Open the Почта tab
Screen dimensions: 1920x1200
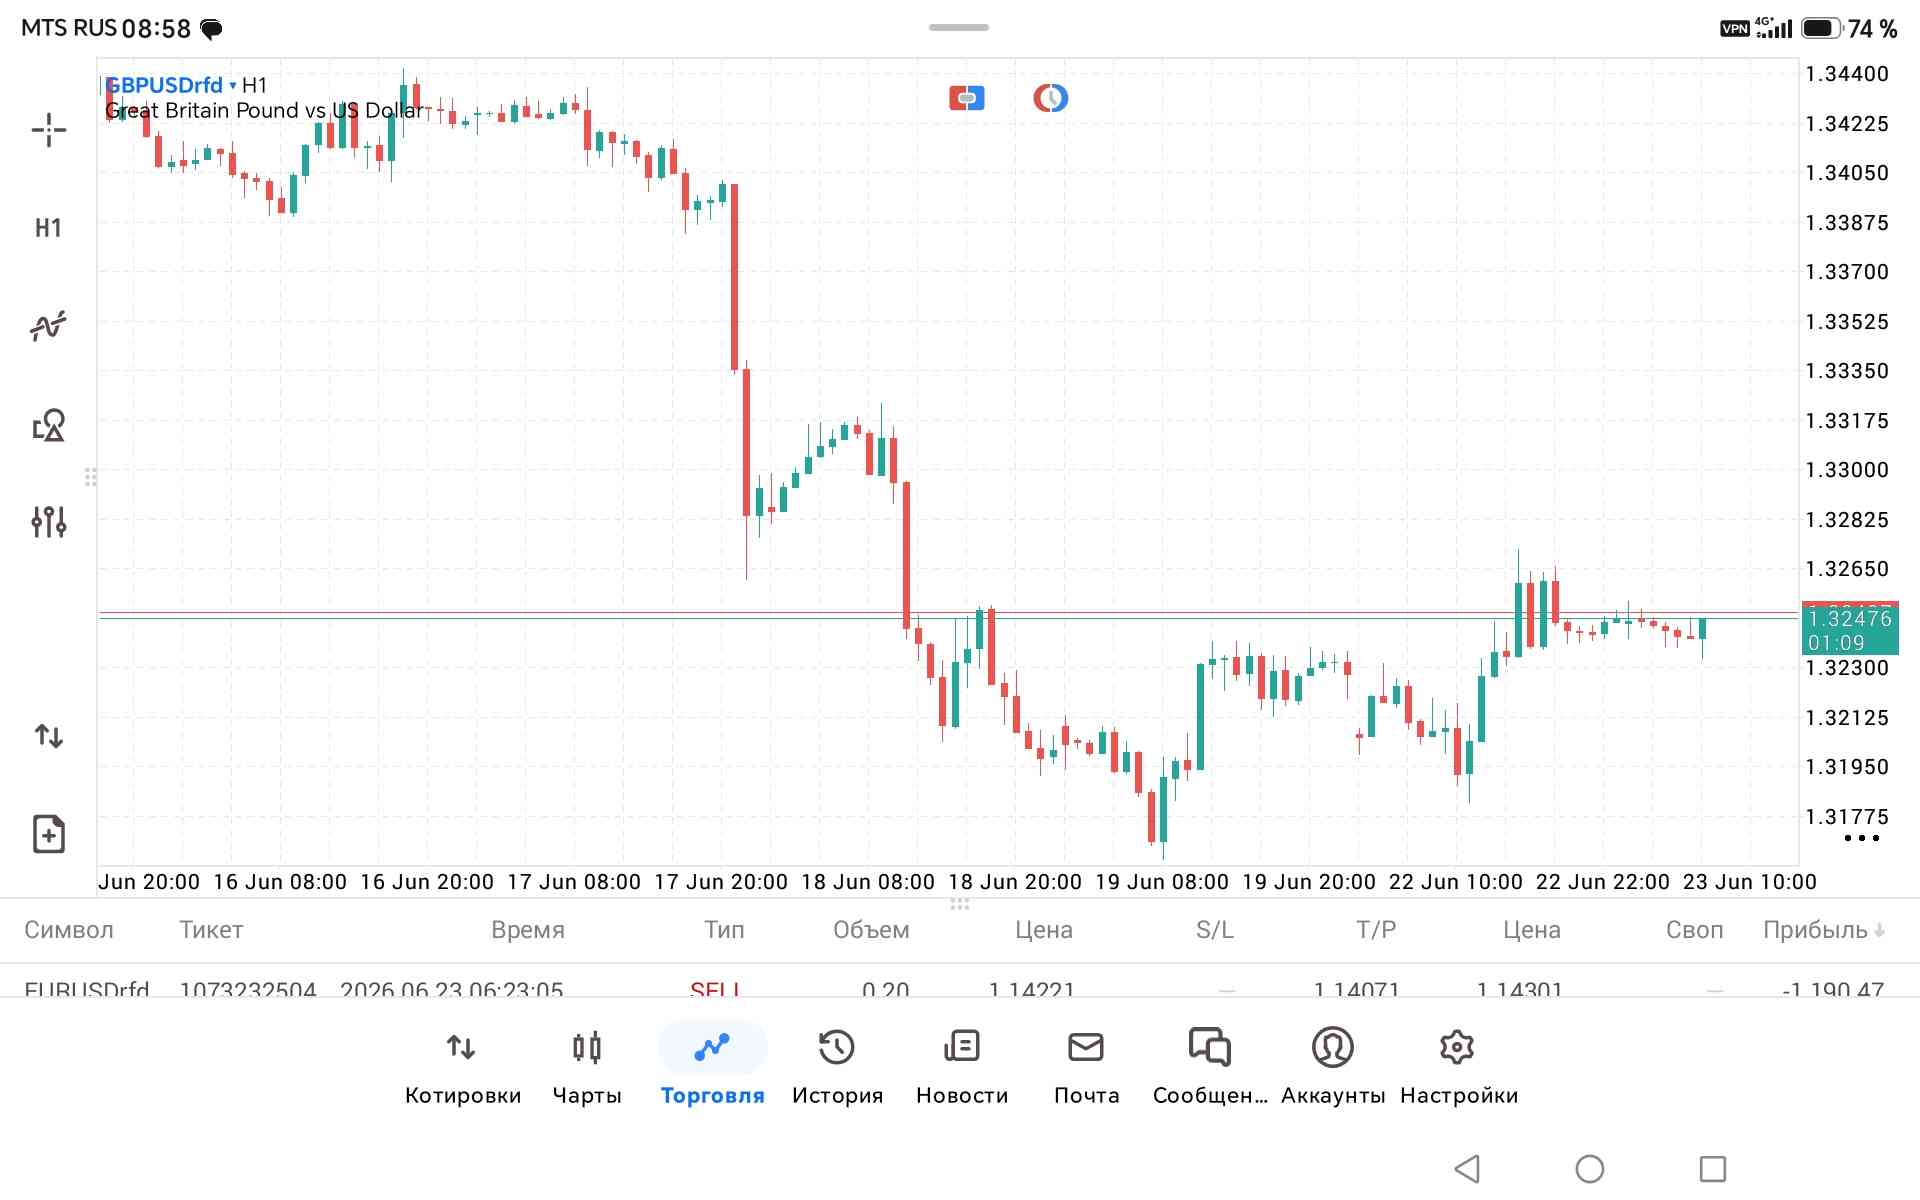[1086, 1068]
